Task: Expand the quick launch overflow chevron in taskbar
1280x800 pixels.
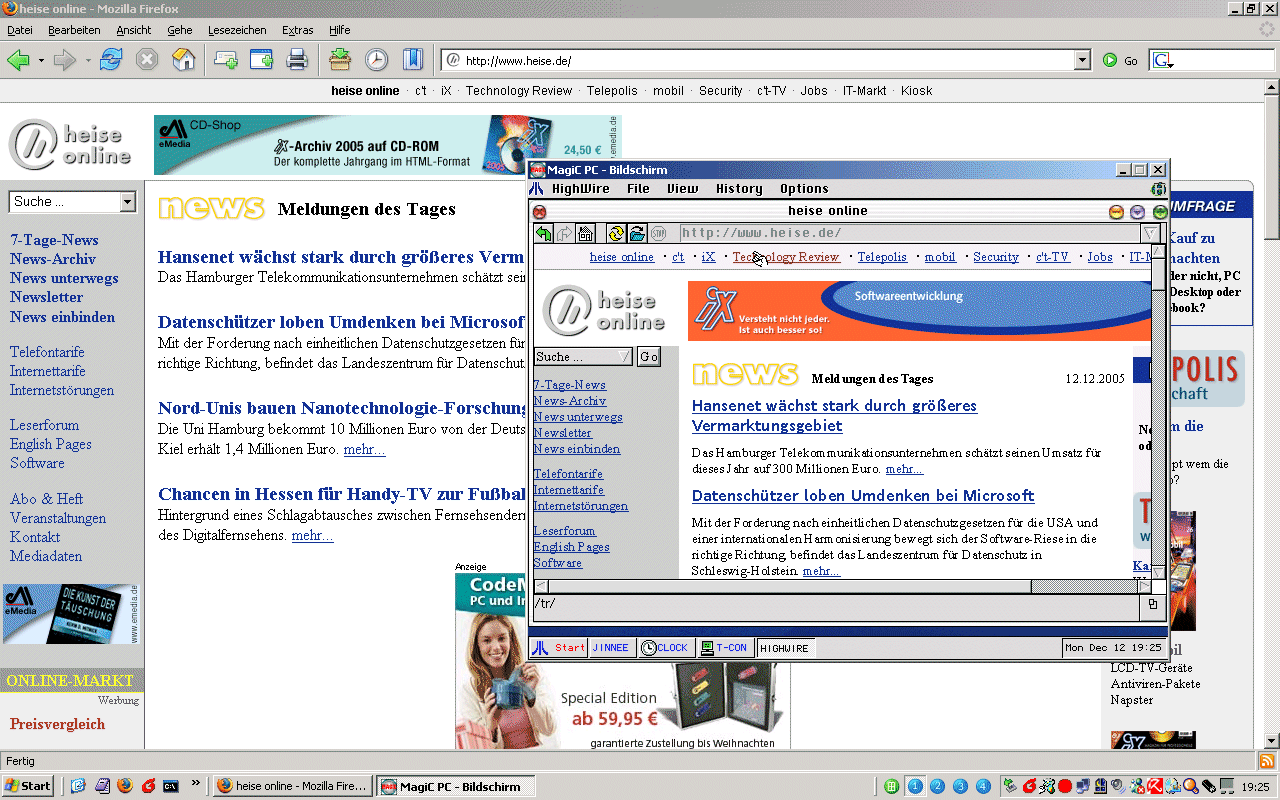Action: click(x=196, y=784)
